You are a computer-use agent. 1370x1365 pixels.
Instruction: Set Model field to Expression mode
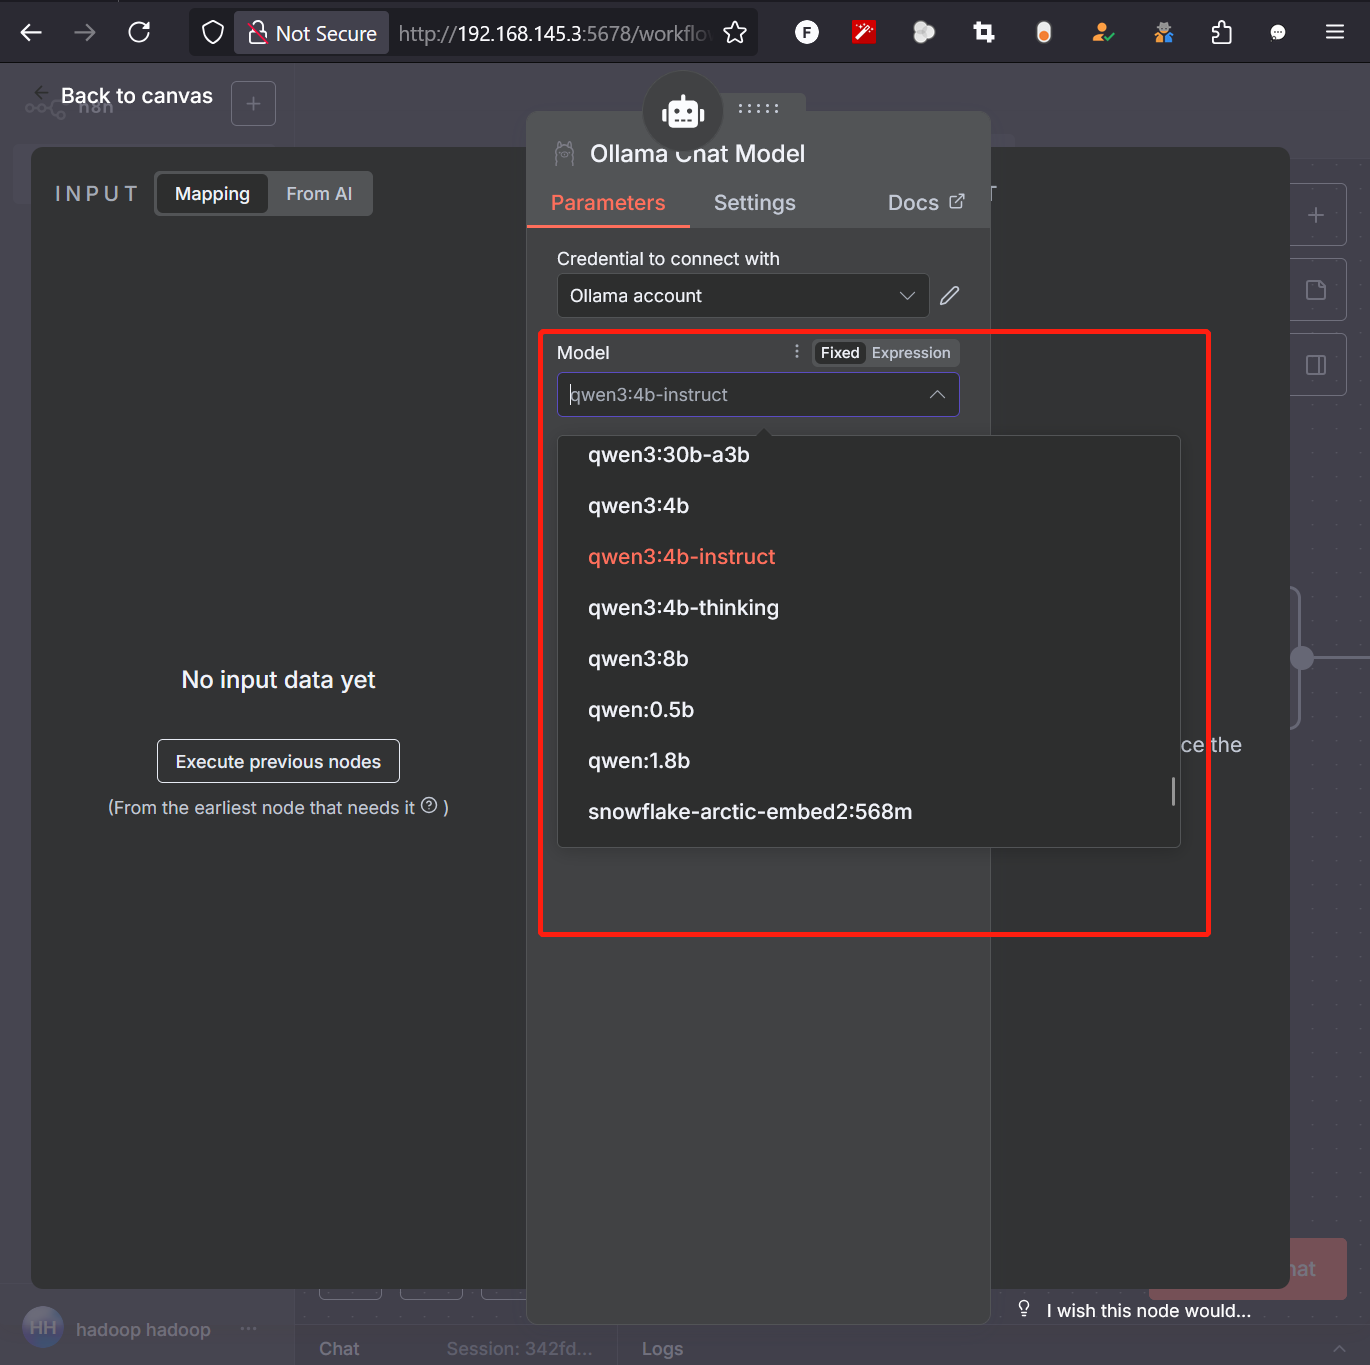point(911,352)
